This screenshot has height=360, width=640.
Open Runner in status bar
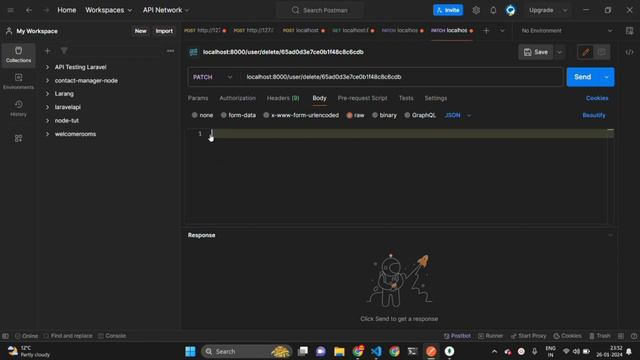click(491, 336)
